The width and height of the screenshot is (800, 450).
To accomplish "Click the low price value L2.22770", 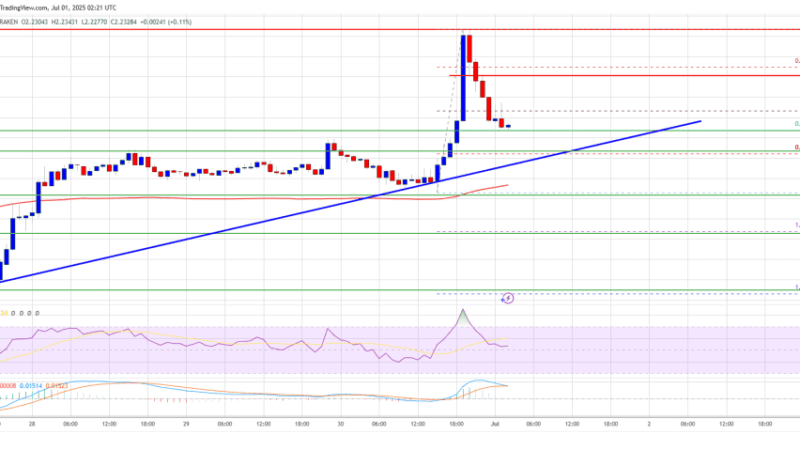I will point(97,22).
